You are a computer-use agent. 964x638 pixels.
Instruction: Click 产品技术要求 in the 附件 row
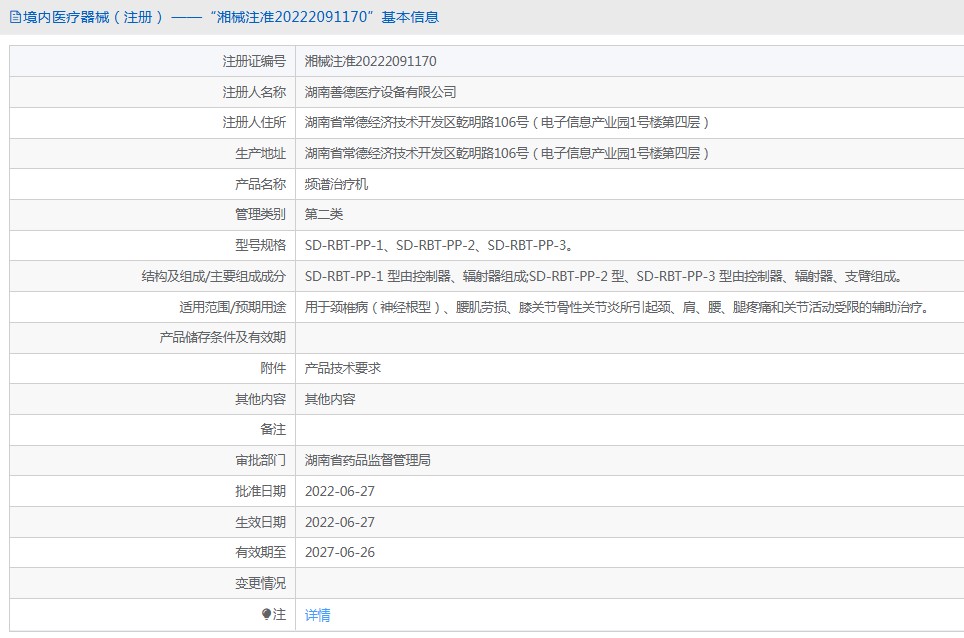343,368
